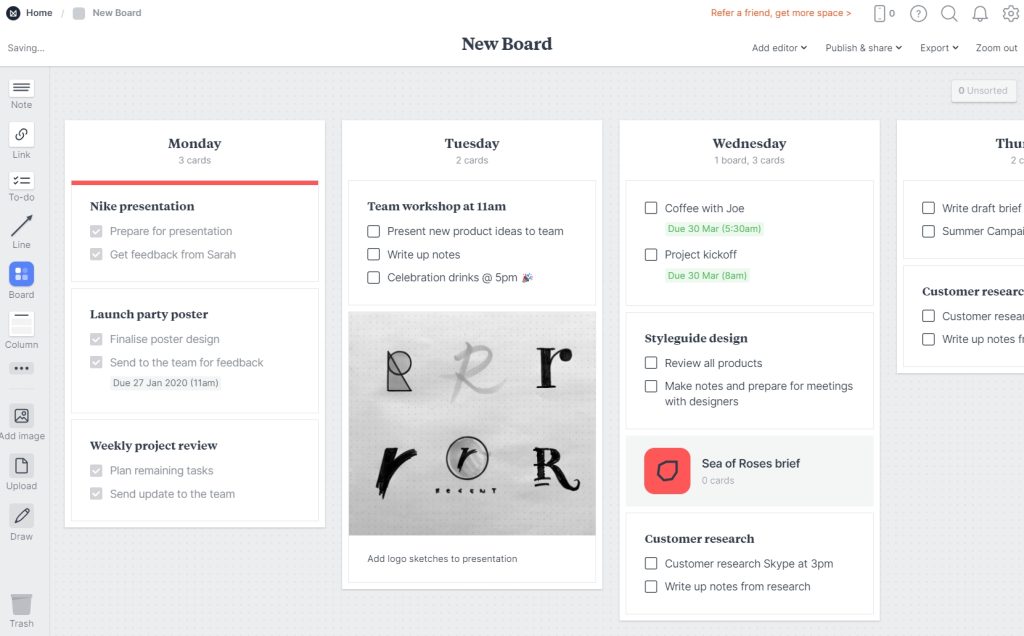Open the red Sea of Roses board

click(x=667, y=471)
